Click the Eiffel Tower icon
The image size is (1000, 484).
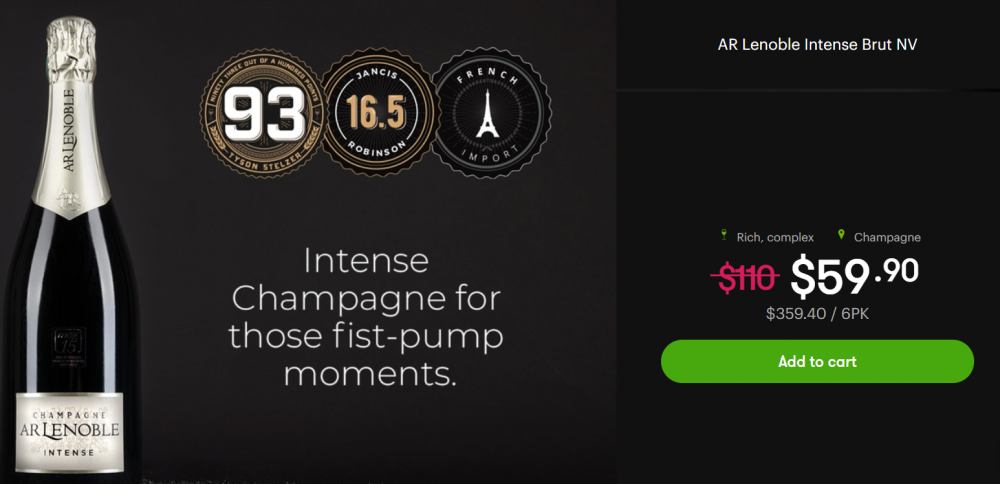(488, 114)
